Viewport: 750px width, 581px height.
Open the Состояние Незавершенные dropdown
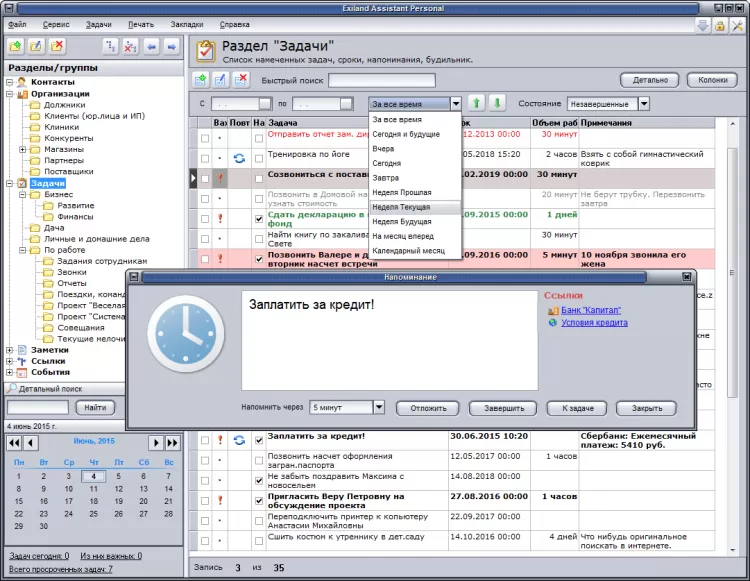pyautogui.click(x=644, y=104)
